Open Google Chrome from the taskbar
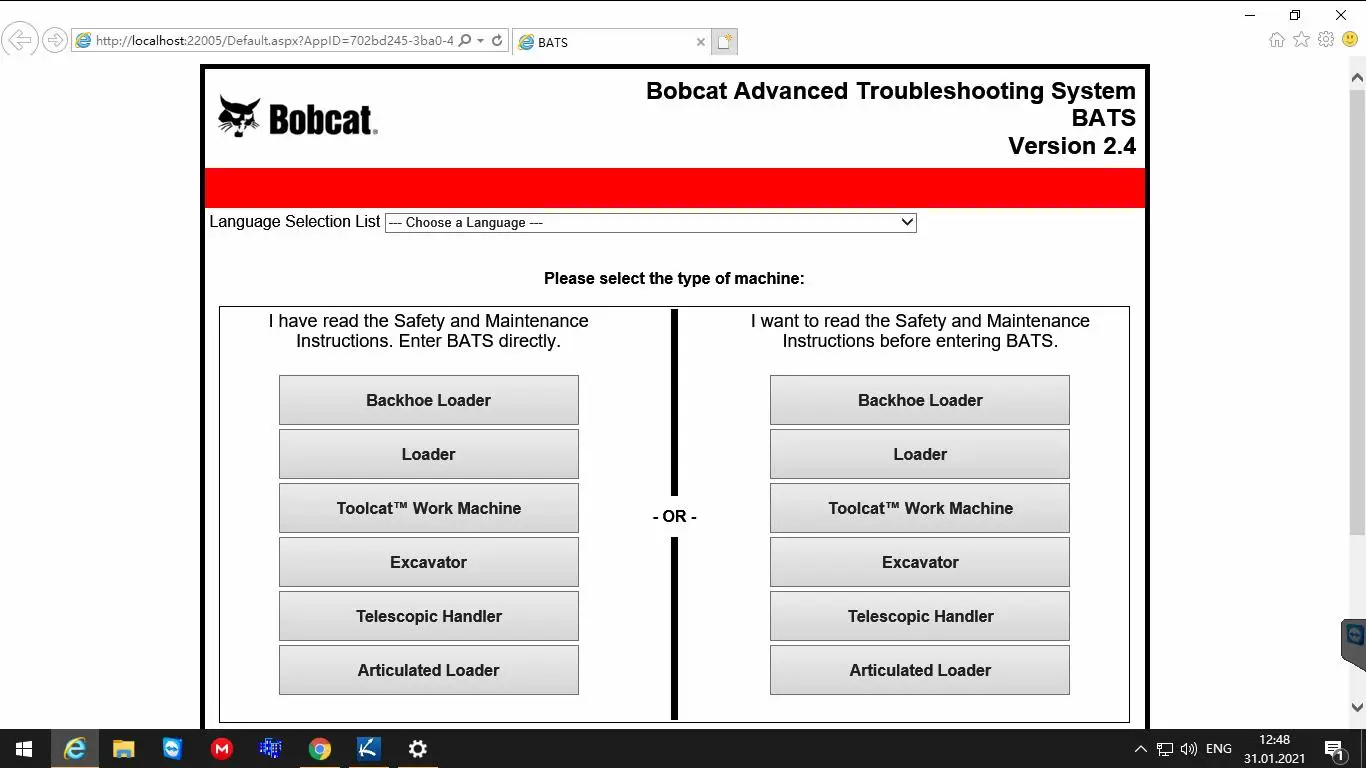This screenshot has width=1366, height=768. pyautogui.click(x=319, y=748)
